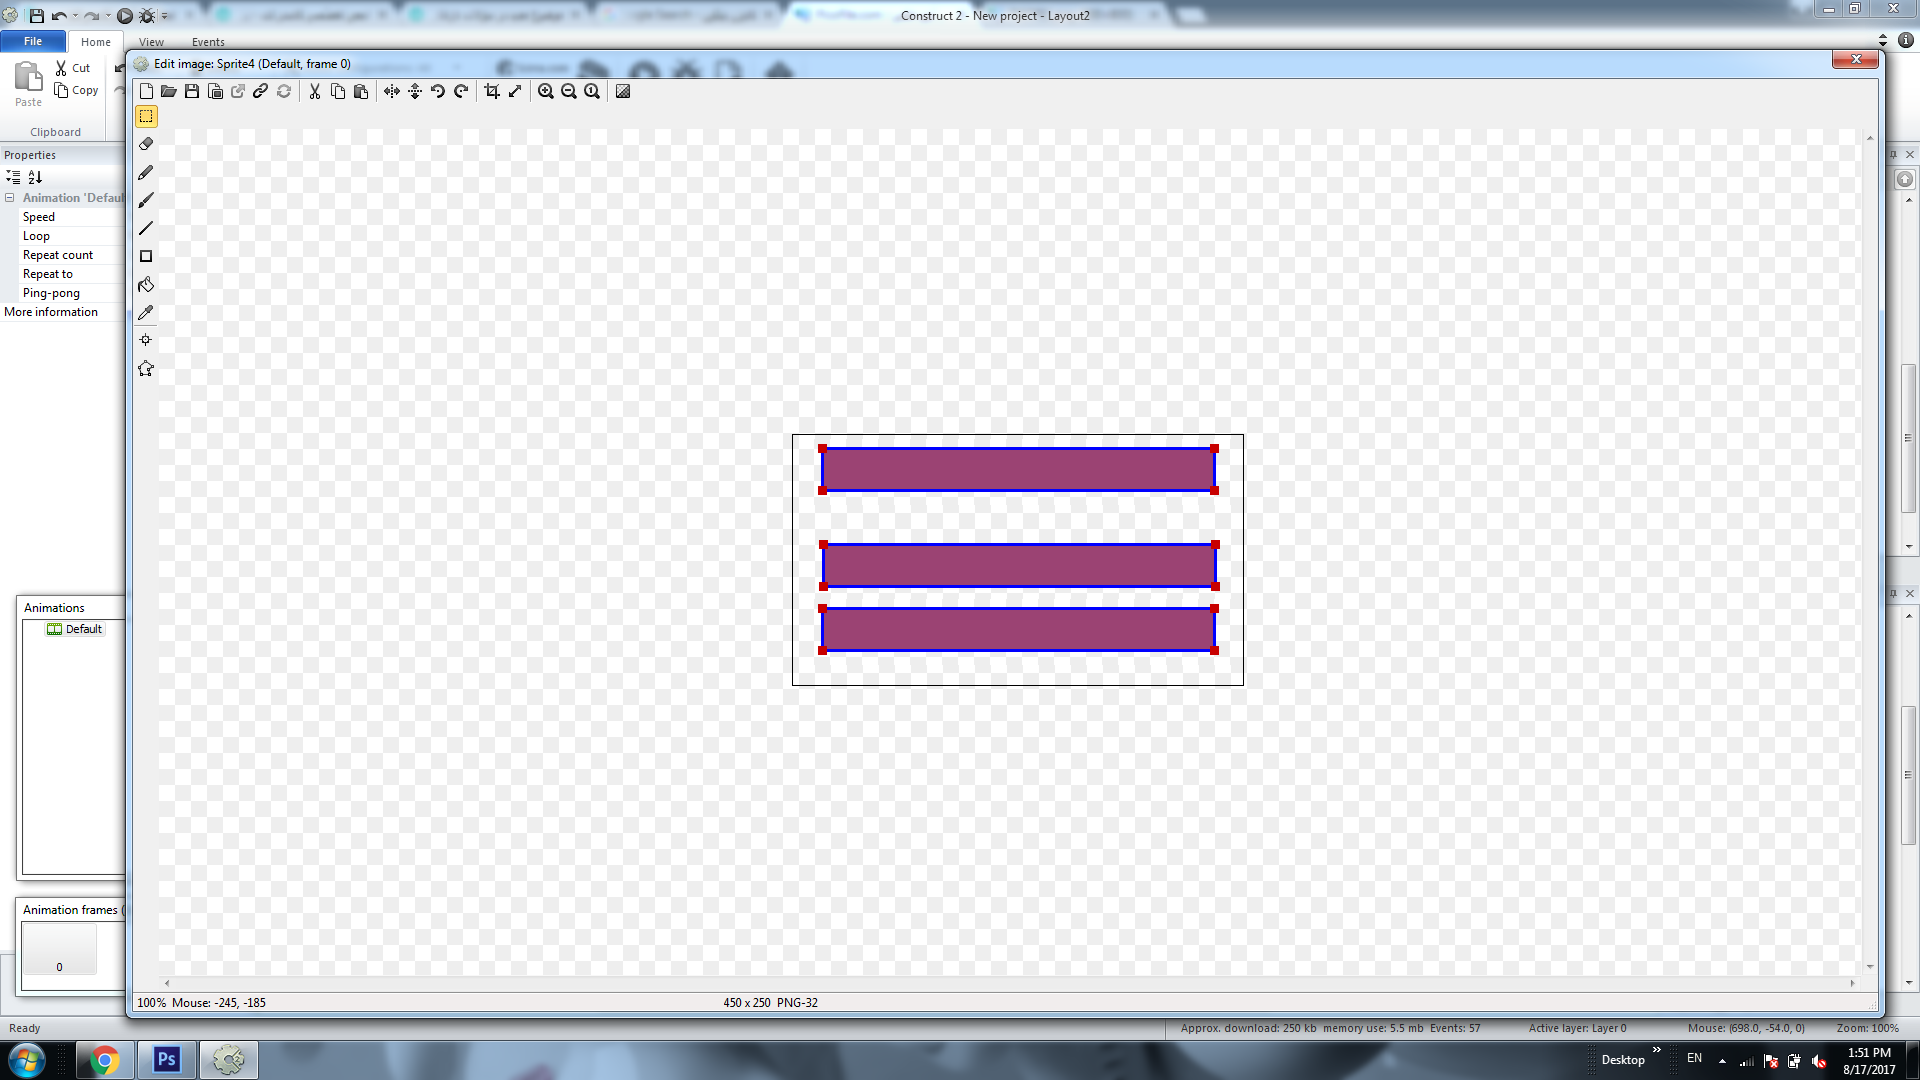
Task: Click the image editor horizontal scrollbar left arrow
Action: coord(167,984)
